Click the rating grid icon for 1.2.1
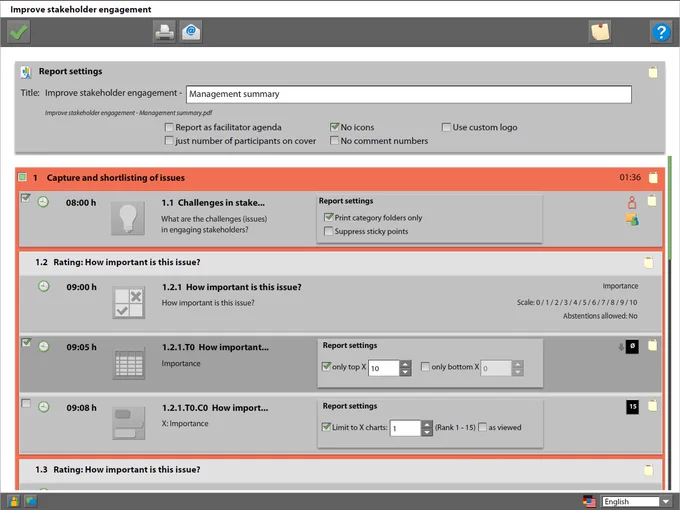This screenshot has height=510, width=680. tap(128, 303)
